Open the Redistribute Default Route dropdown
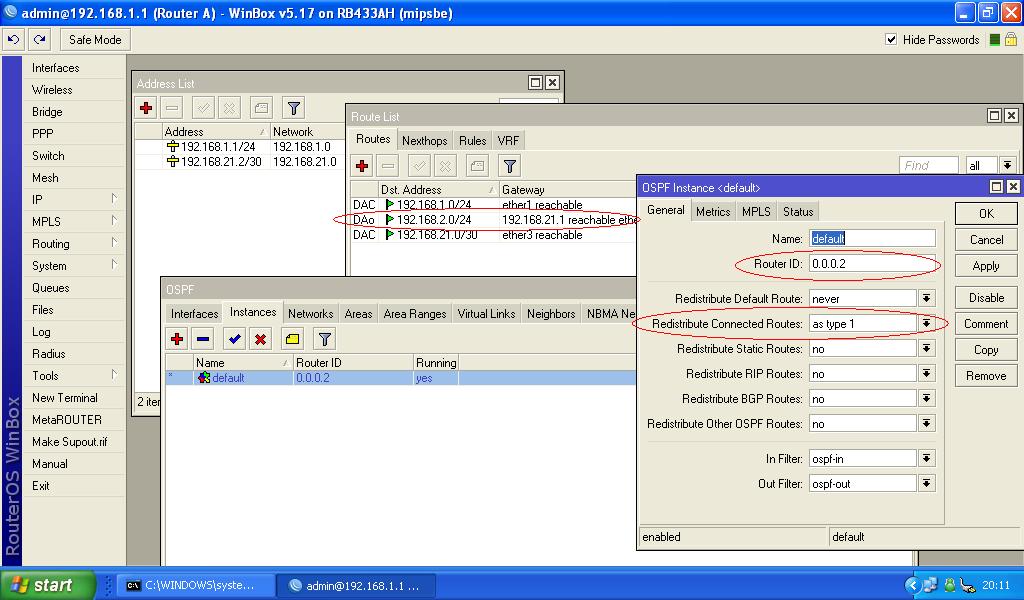The height and width of the screenshot is (600, 1024). [927, 299]
